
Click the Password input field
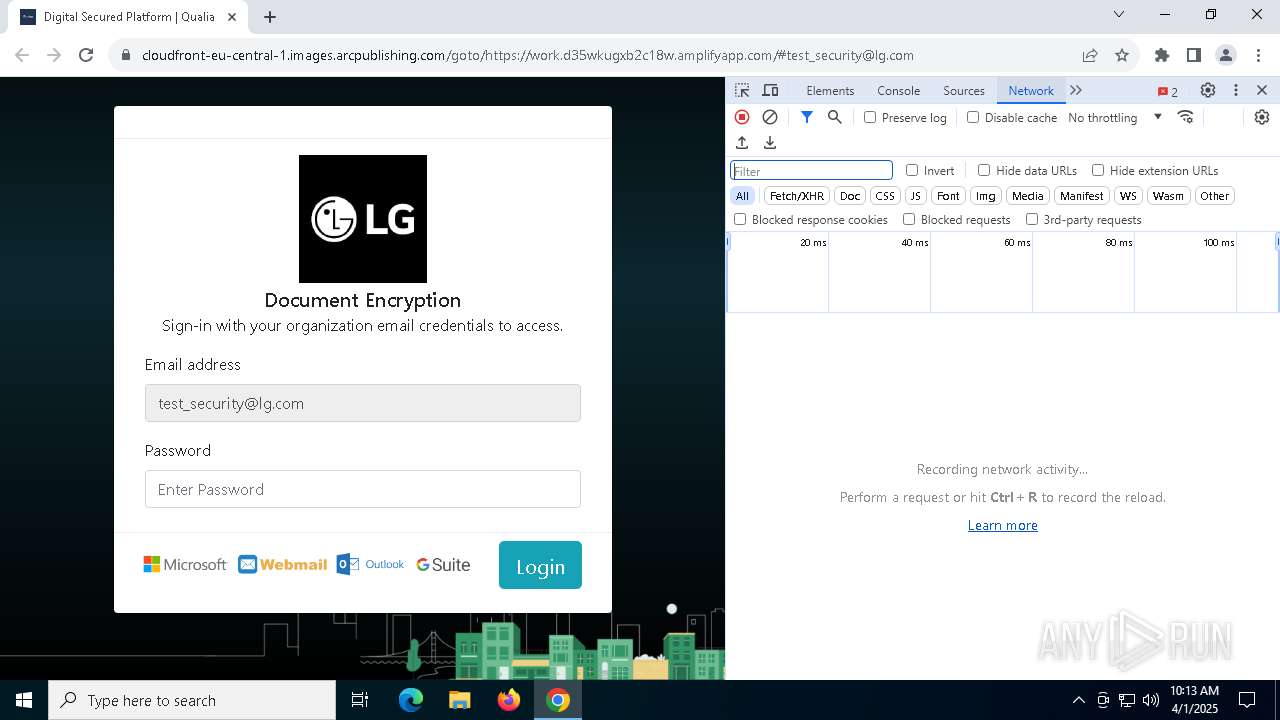point(363,489)
